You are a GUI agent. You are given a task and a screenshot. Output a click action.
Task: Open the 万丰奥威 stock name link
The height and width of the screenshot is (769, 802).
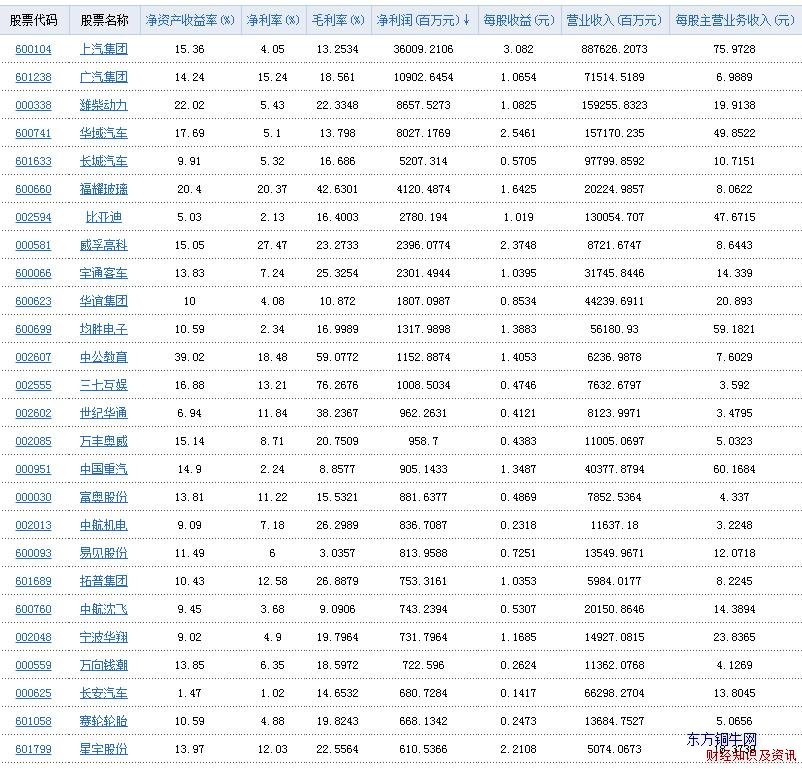click(x=104, y=442)
